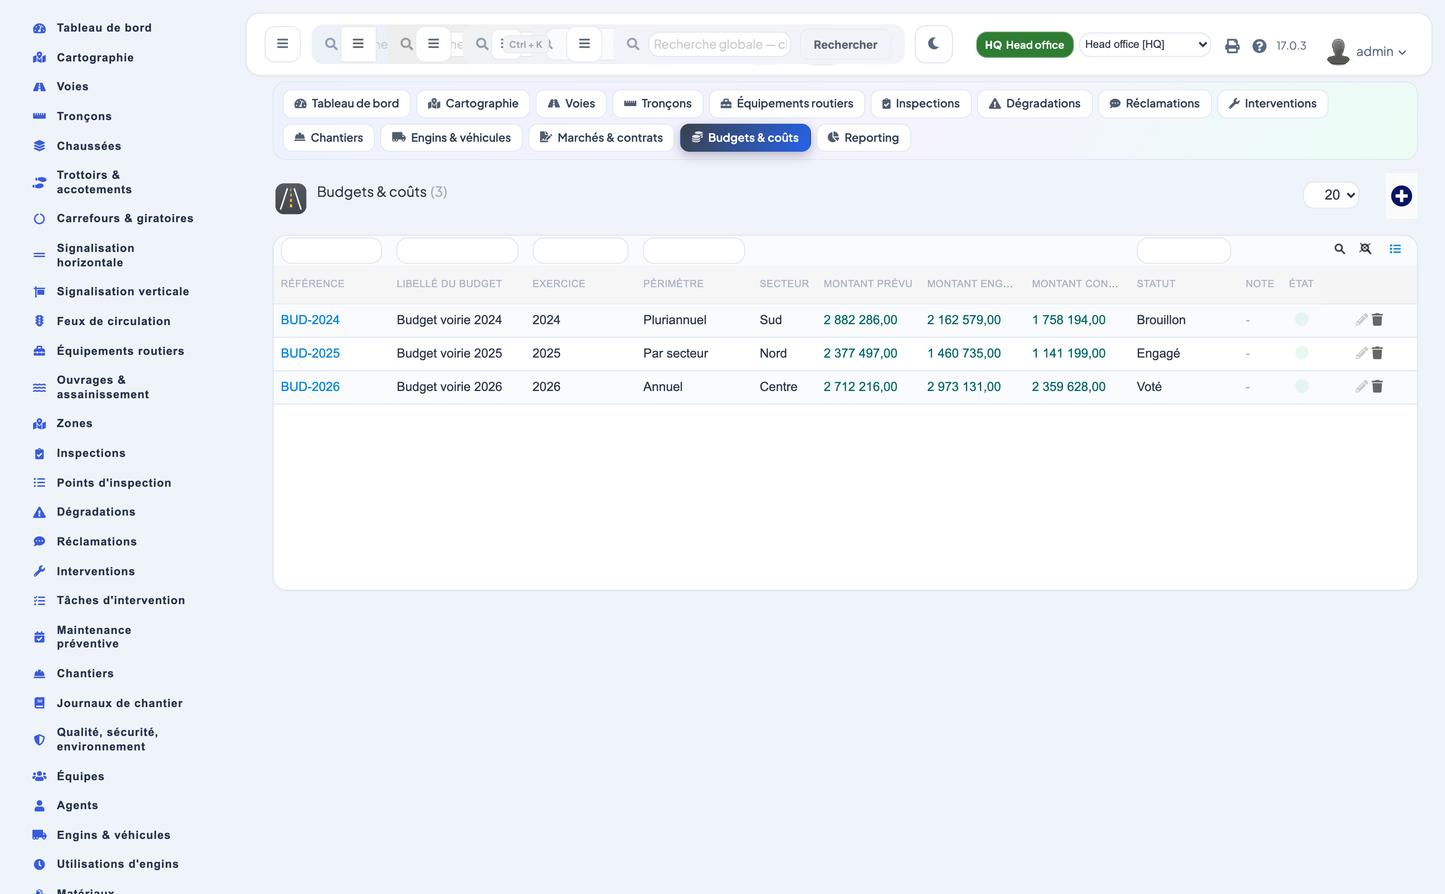Open the column selector list icon
The width and height of the screenshot is (1445, 894).
coord(1395,249)
